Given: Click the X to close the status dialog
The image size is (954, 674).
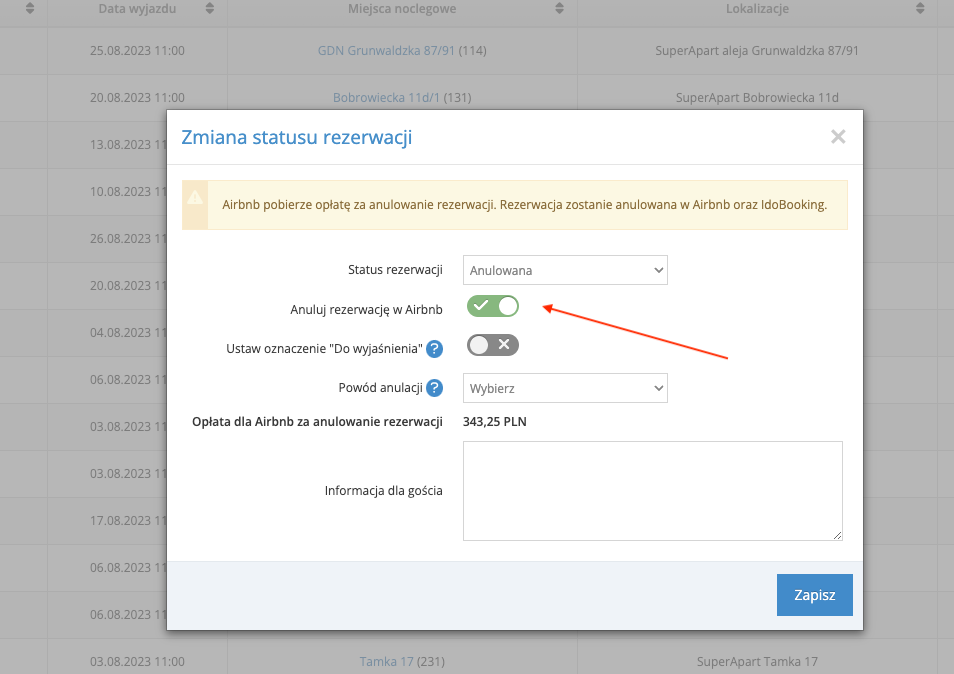Looking at the screenshot, I should [x=838, y=137].
